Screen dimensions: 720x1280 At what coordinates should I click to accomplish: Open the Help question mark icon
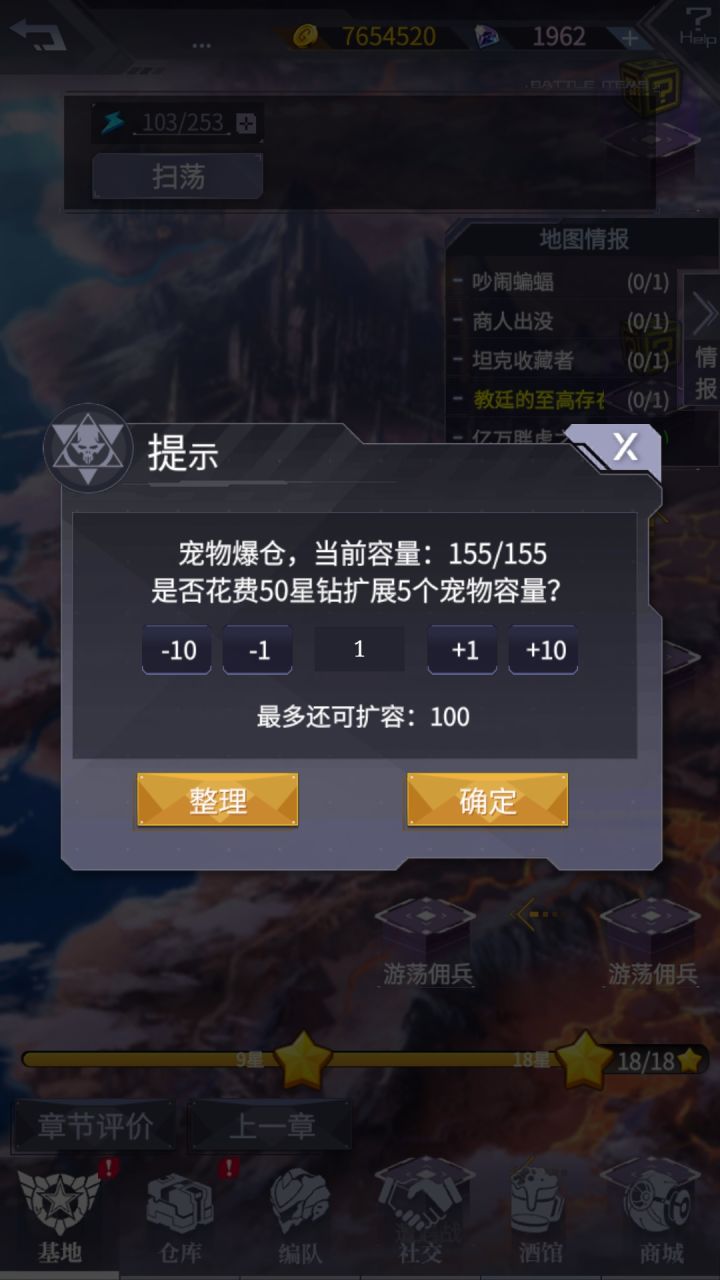point(697,24)
